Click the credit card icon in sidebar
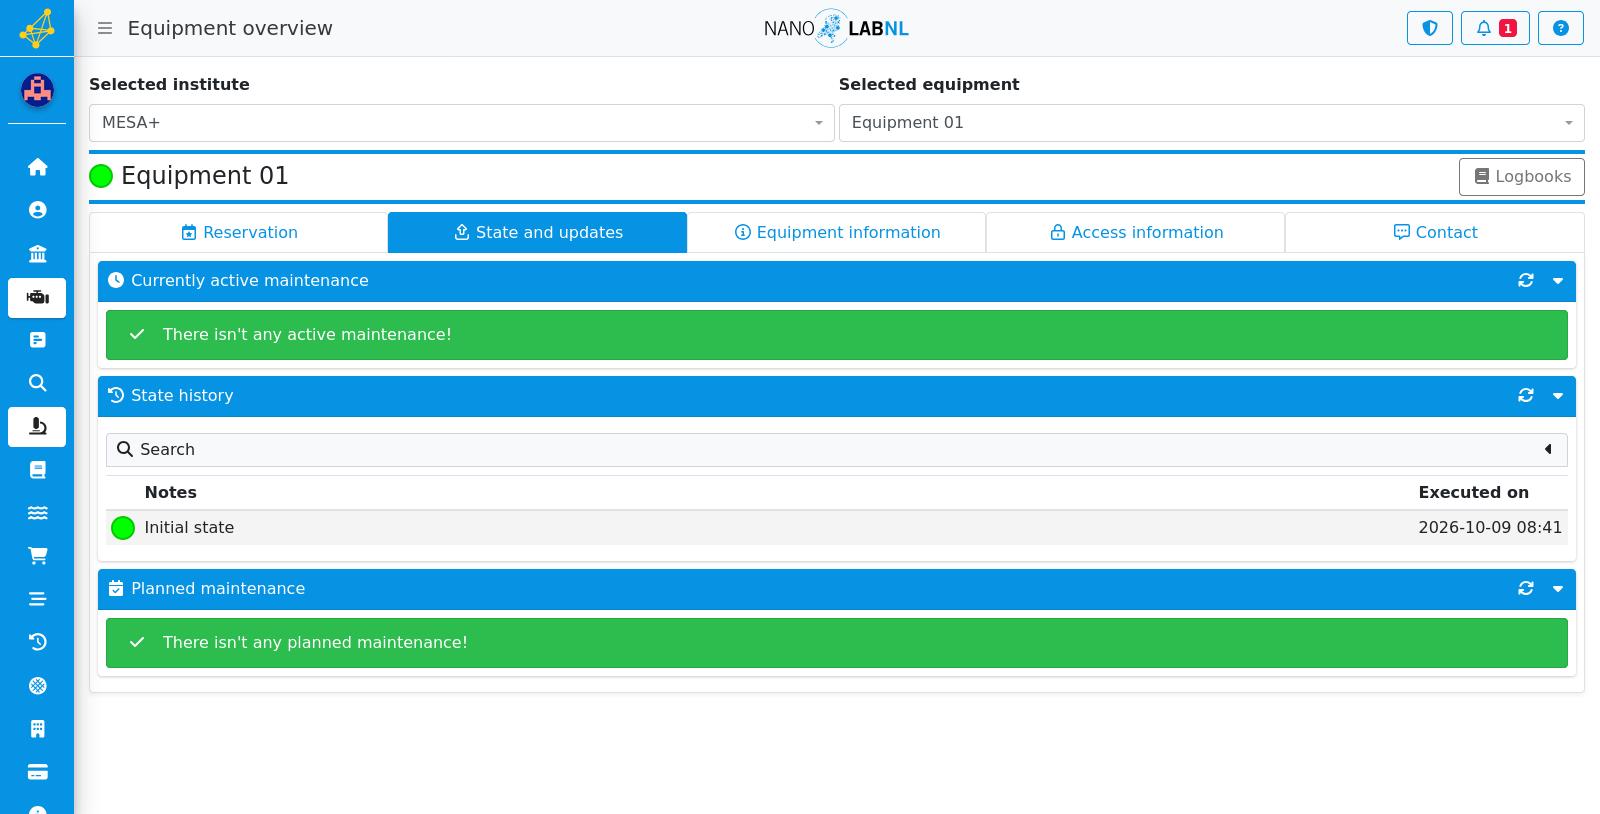 coord(37,772)
